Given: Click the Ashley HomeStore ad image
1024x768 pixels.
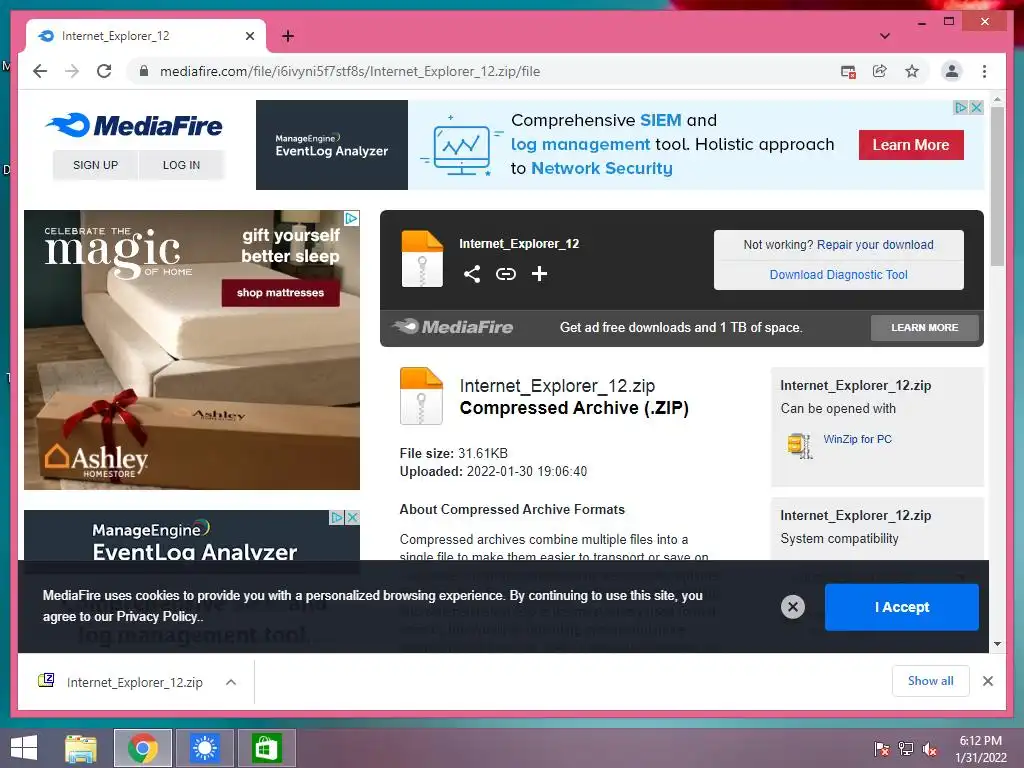Looking at the screenshot, I should (192, 350).
